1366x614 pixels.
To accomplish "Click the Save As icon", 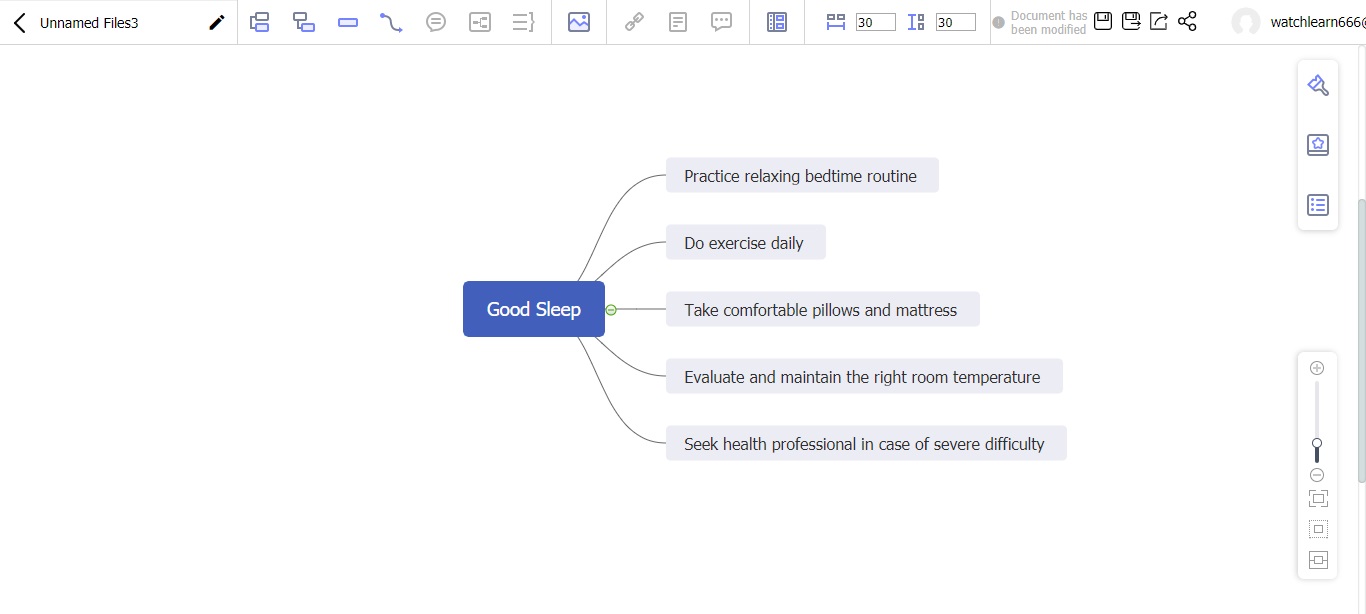I will click(x=1131, y=21).
